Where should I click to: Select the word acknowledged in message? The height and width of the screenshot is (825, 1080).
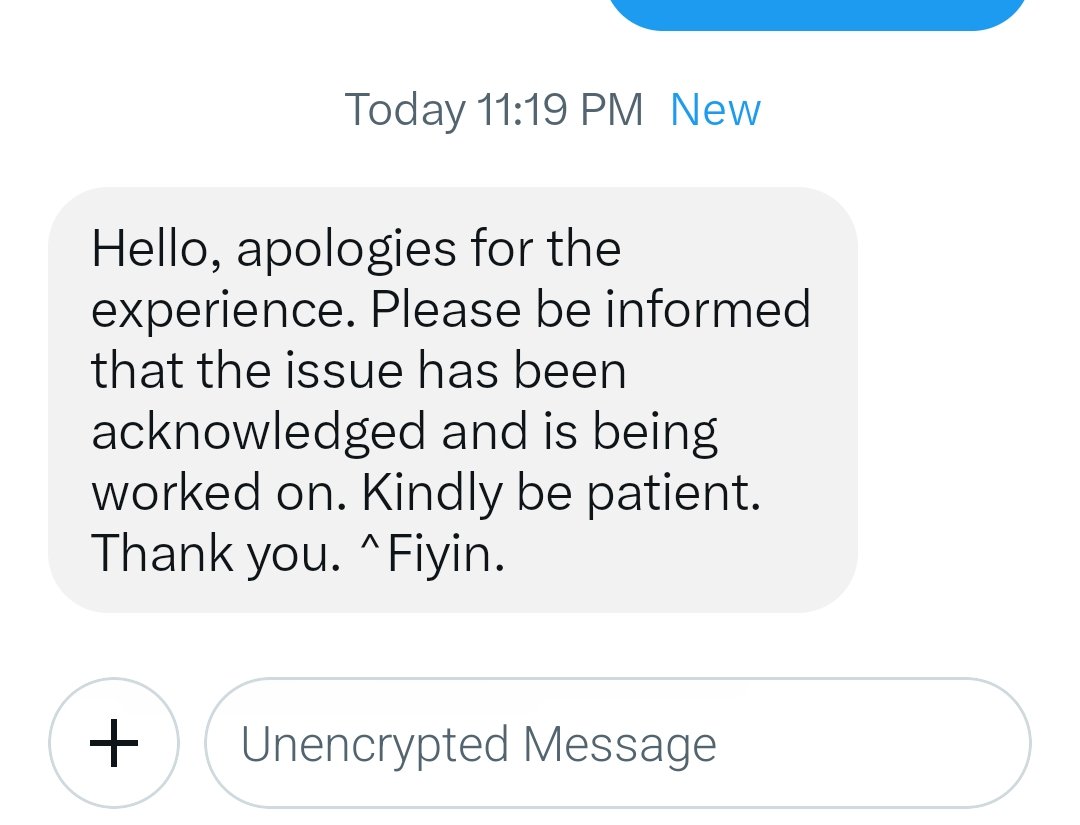coord(258,433)
